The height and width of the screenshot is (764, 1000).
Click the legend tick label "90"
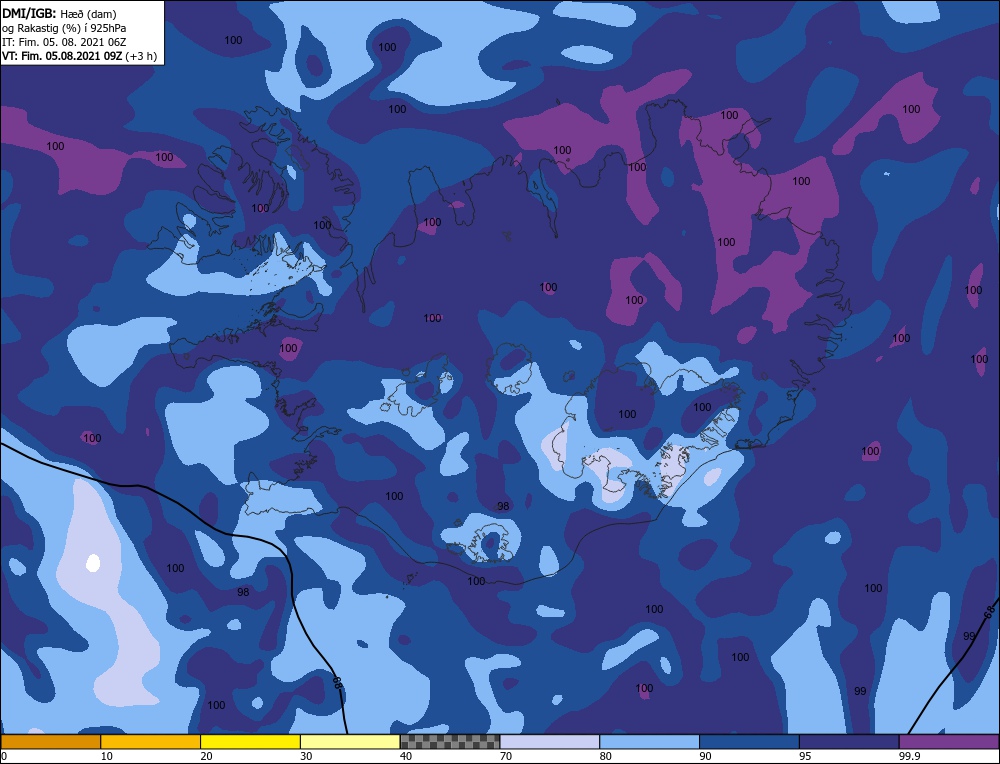(705, 756)
